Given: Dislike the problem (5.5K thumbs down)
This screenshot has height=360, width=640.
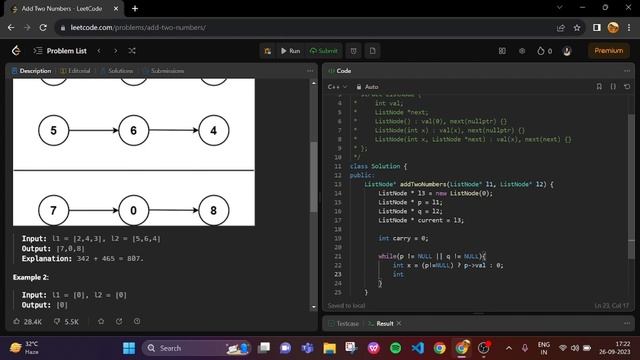Looking at the screenshot, I should pos(66,322).
